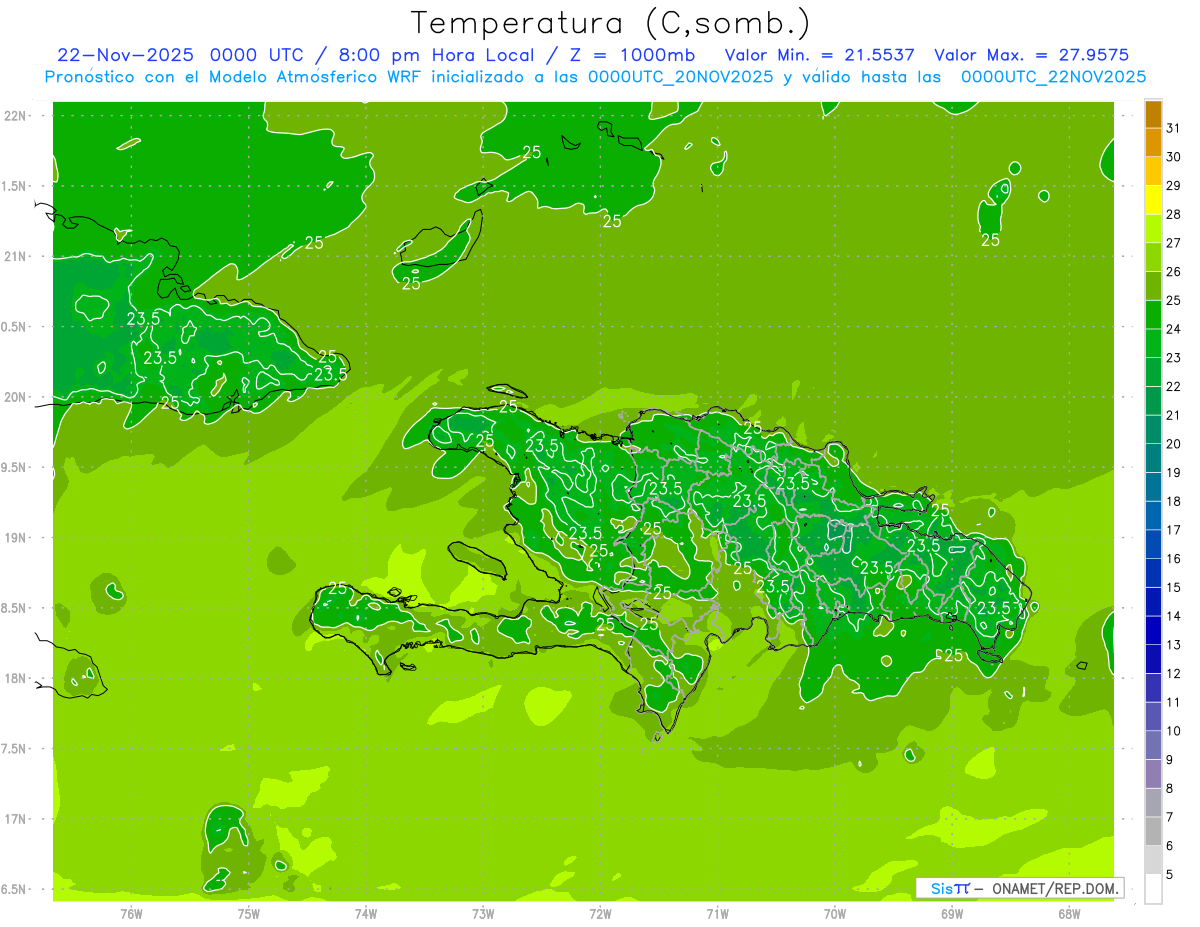
Task: Click the teal legend swatch between 19 and 20
Action: coord(1153,458)
